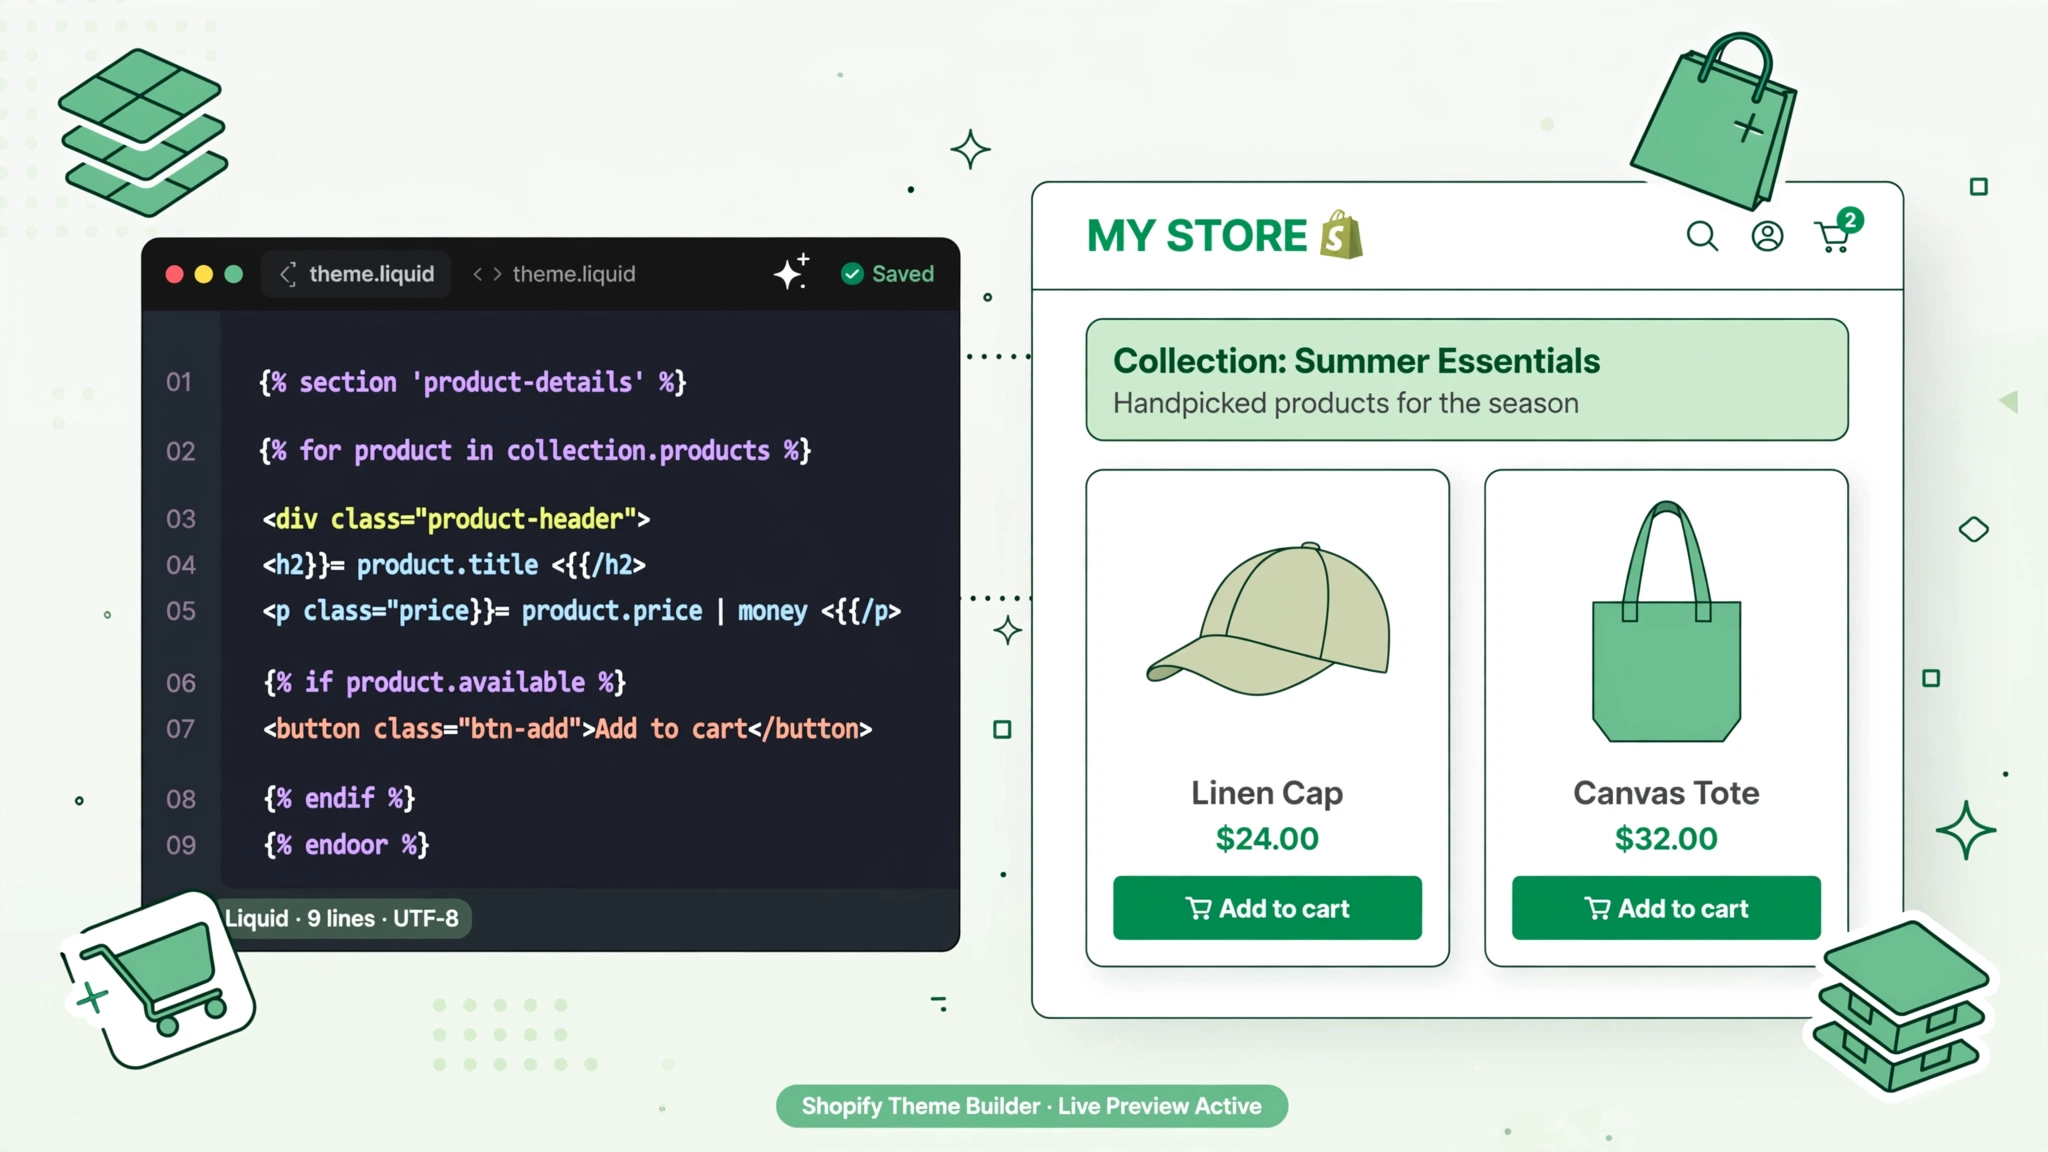Click the section 'product-details' code line
The height and width of the screenshot is (1152, 2048).
pos(472,382)
